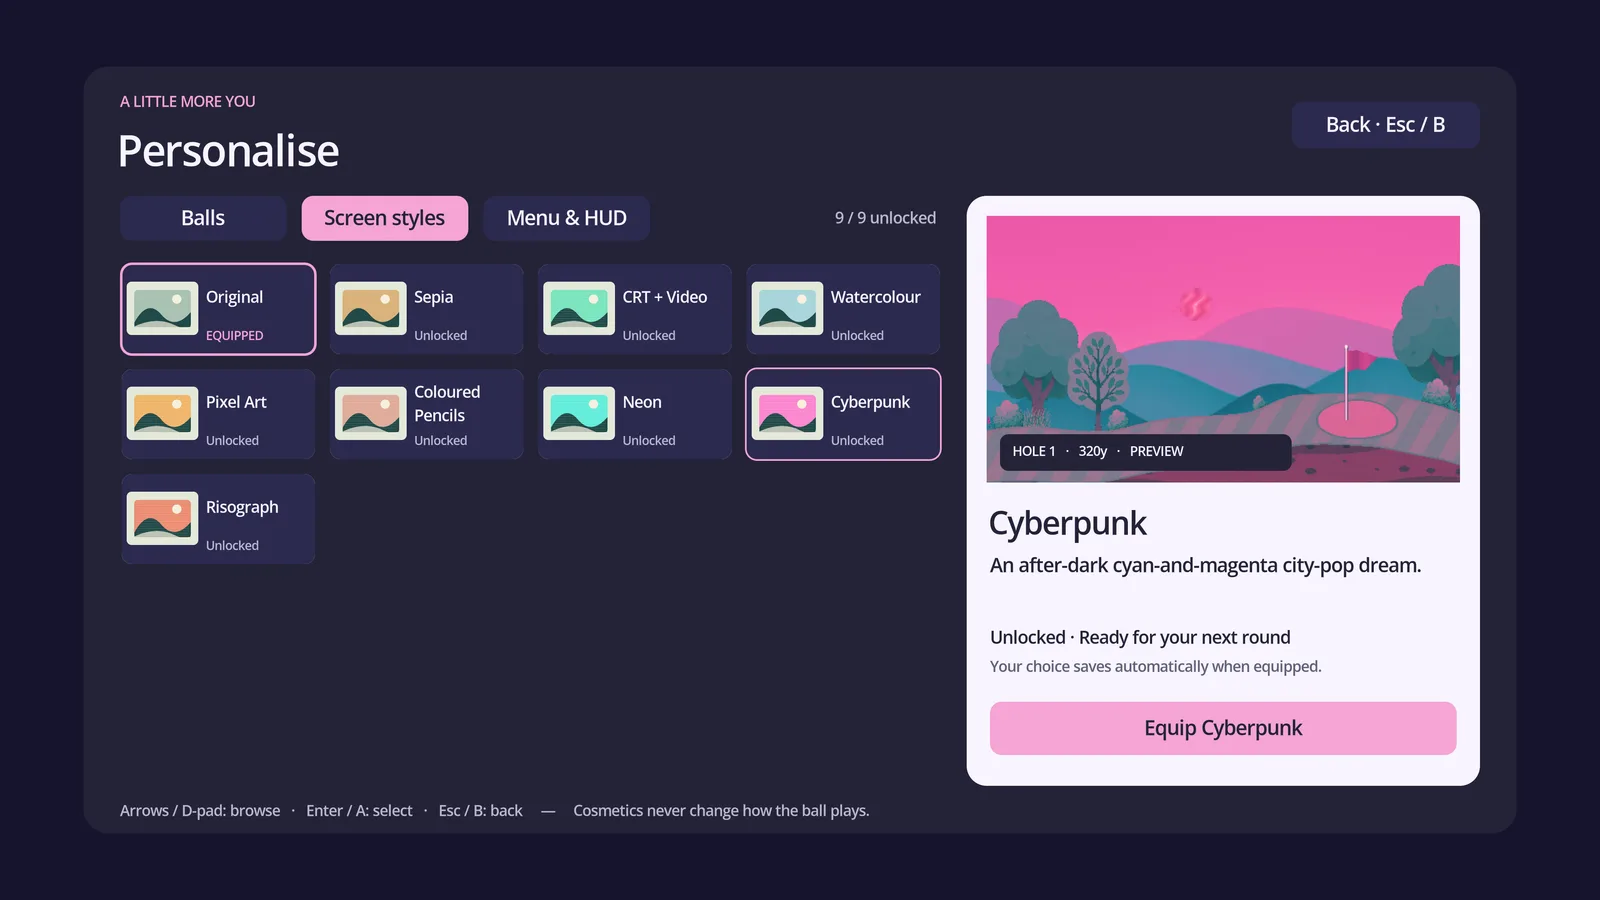The width and height of the screenshot is (1600, 900).
Task: Click 'A LITTLE MORE YOU' subtitle
Action: click(x=188, y=102)
